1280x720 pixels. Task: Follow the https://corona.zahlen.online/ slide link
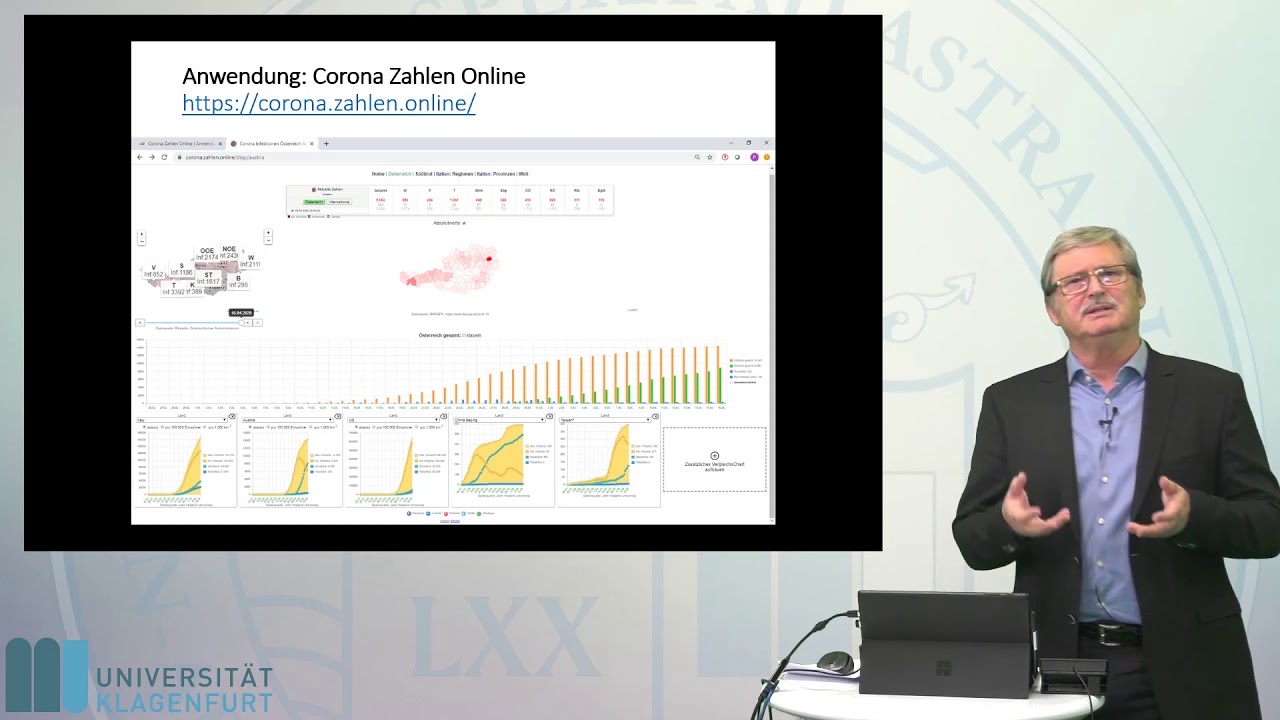click(329, 103)
